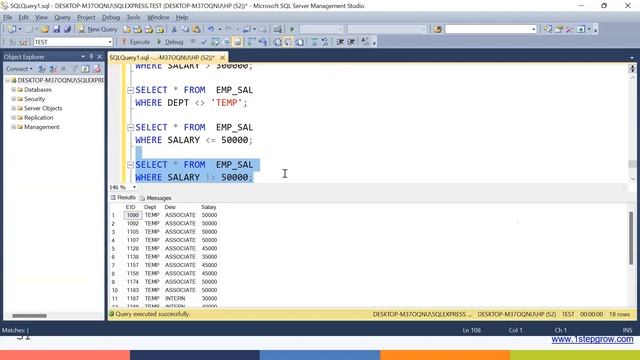Switch to the Messages tab
The image size is (640, 360).
[x=156, y=198]
